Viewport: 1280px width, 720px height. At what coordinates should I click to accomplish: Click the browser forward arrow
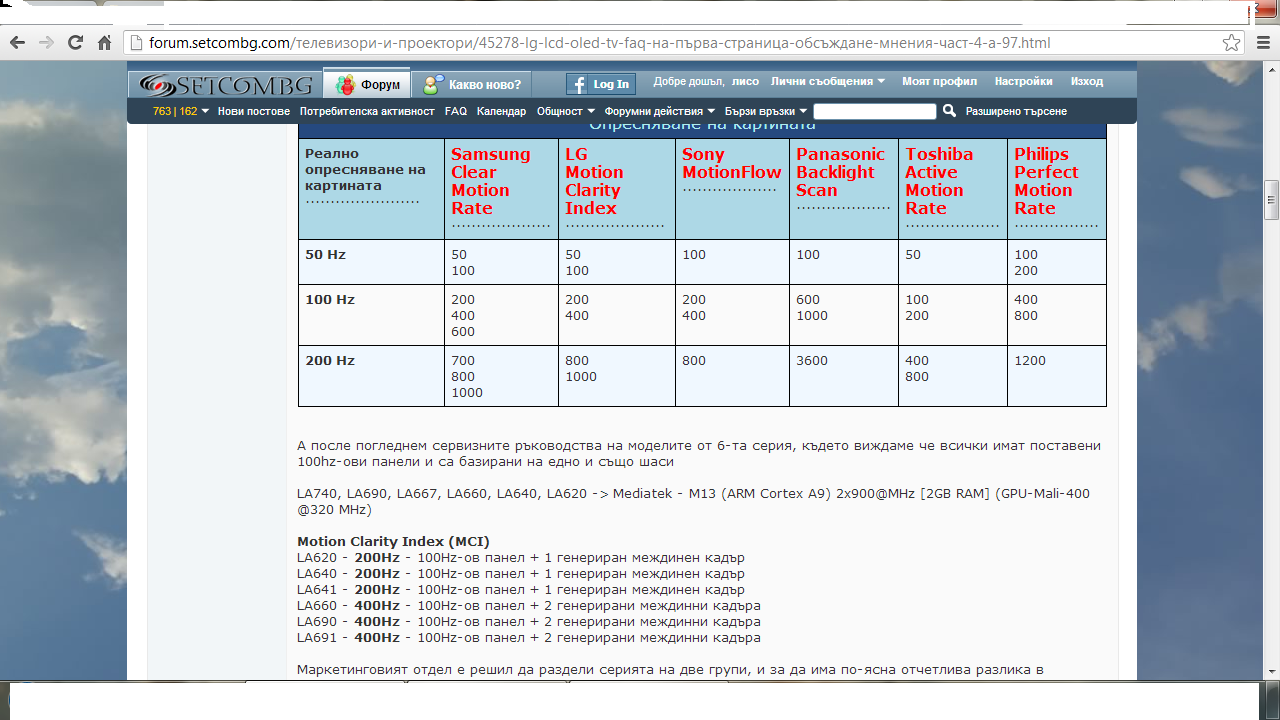46,43
